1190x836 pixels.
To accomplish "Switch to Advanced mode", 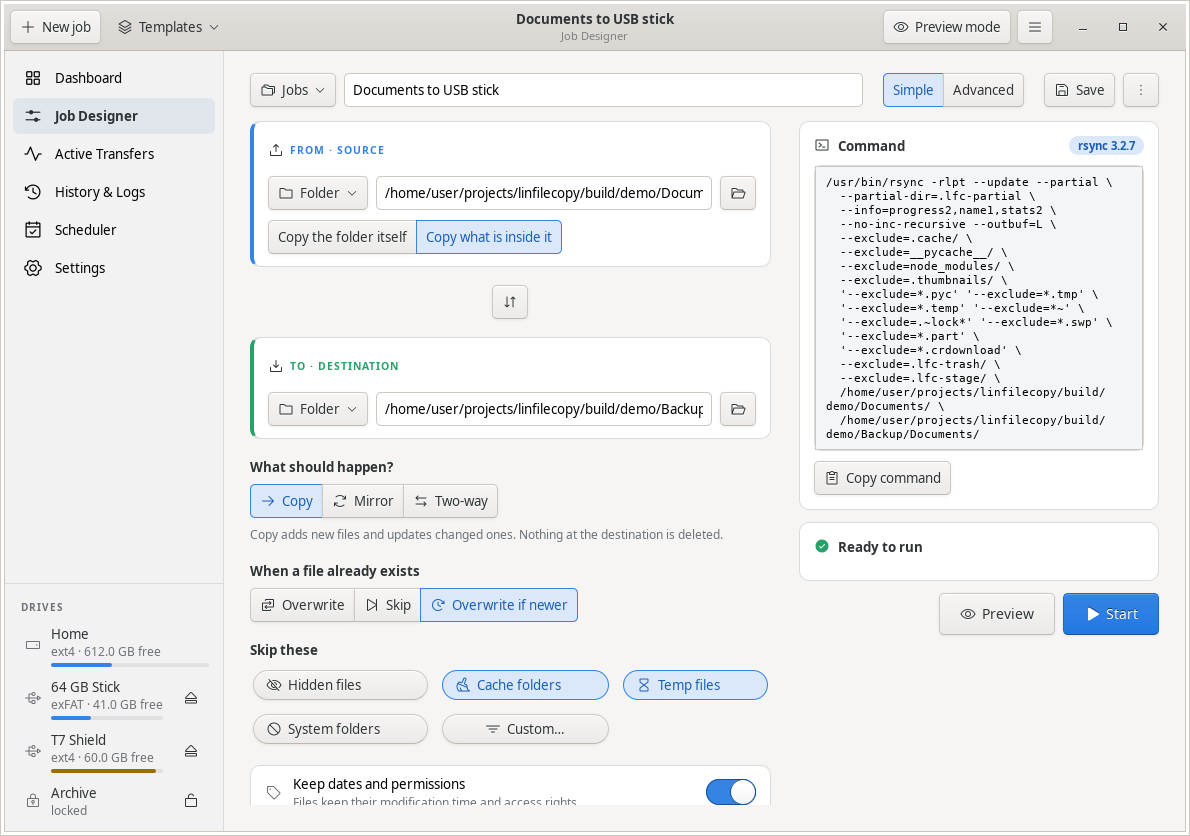I will tap(983, 90).
